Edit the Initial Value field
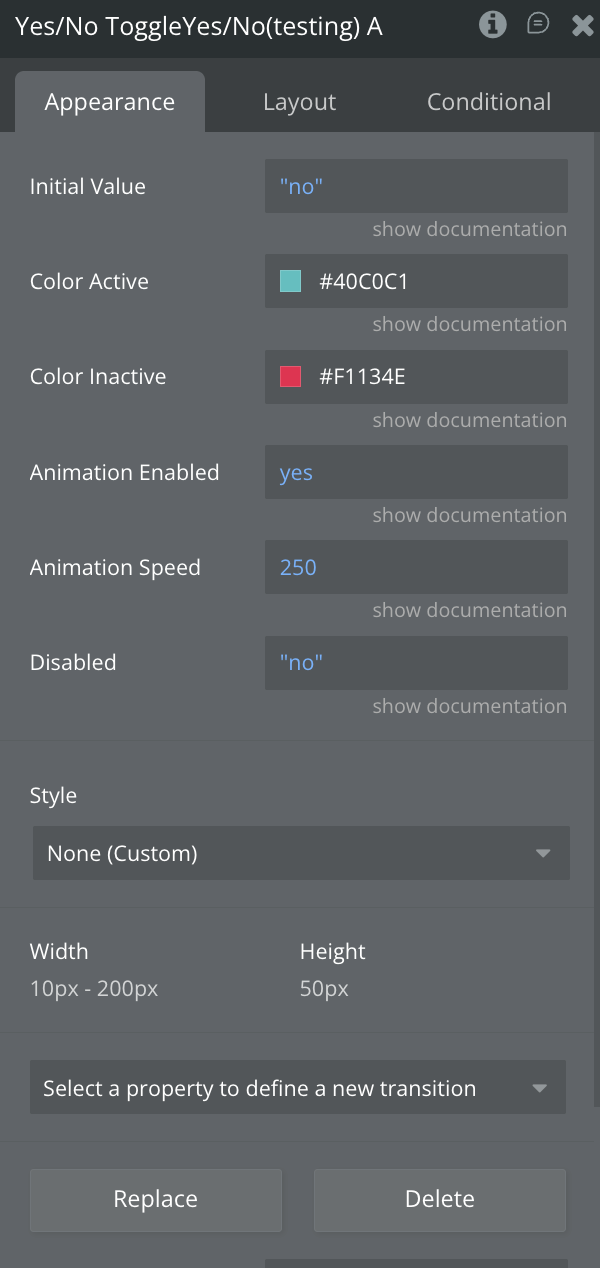This screenshot has width=600, height=1268. click(416, 186)
